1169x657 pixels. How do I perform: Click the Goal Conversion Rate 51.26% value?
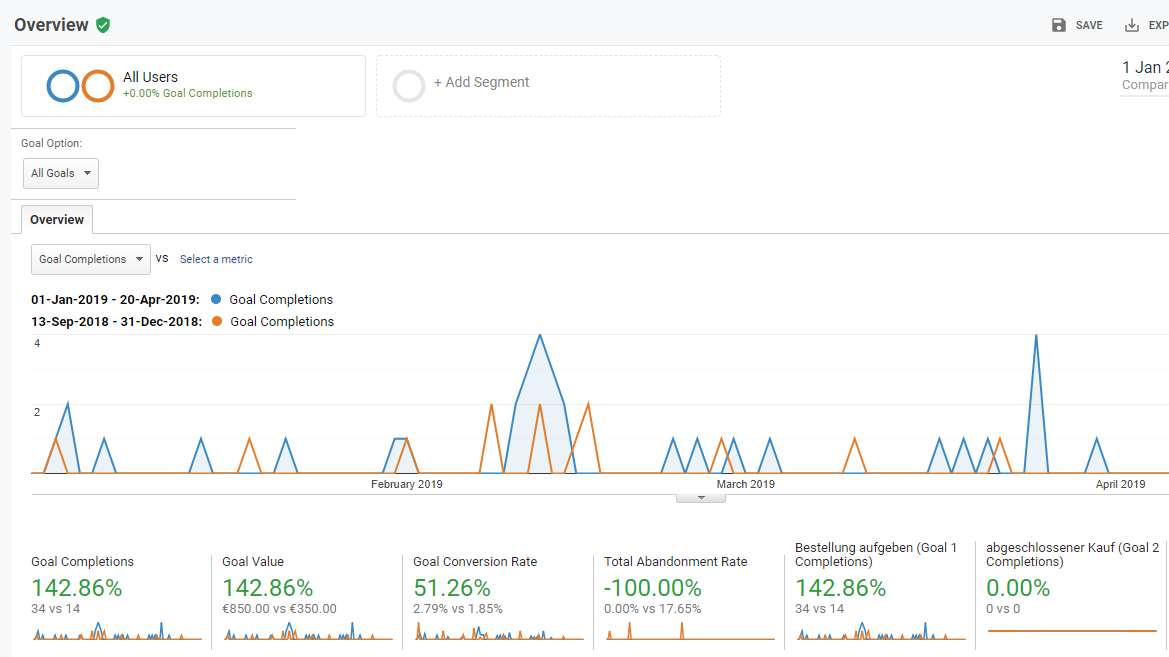[452, 588]
